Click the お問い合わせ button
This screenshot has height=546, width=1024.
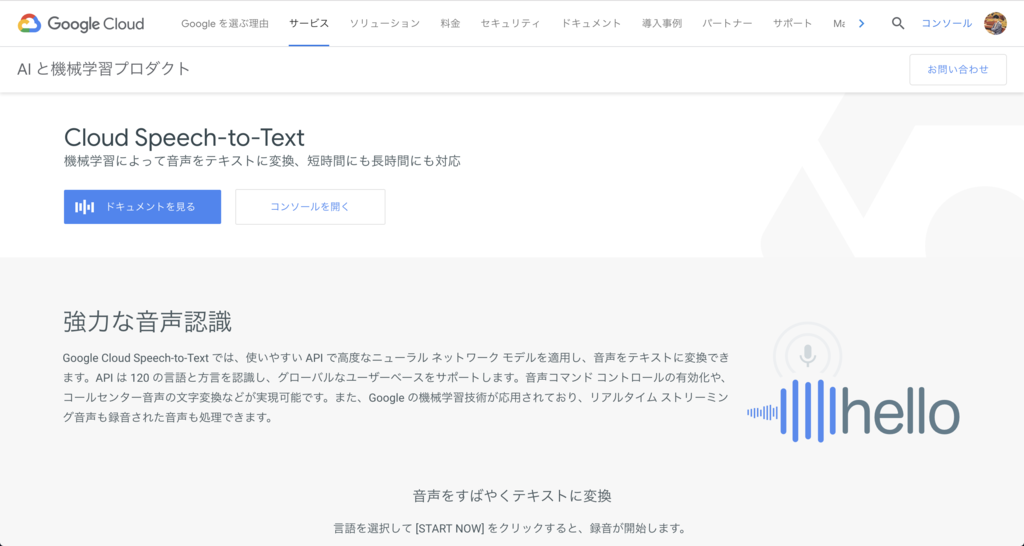pos(958,69)
